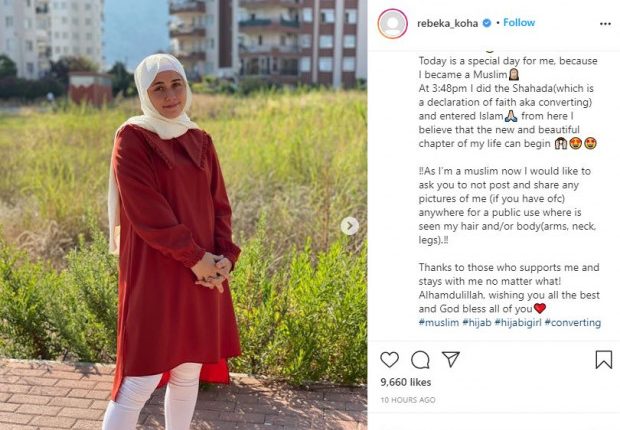Open the three-dot more options menu
Viewport: 620px width, 430px height.
click(x=605, y=24)
